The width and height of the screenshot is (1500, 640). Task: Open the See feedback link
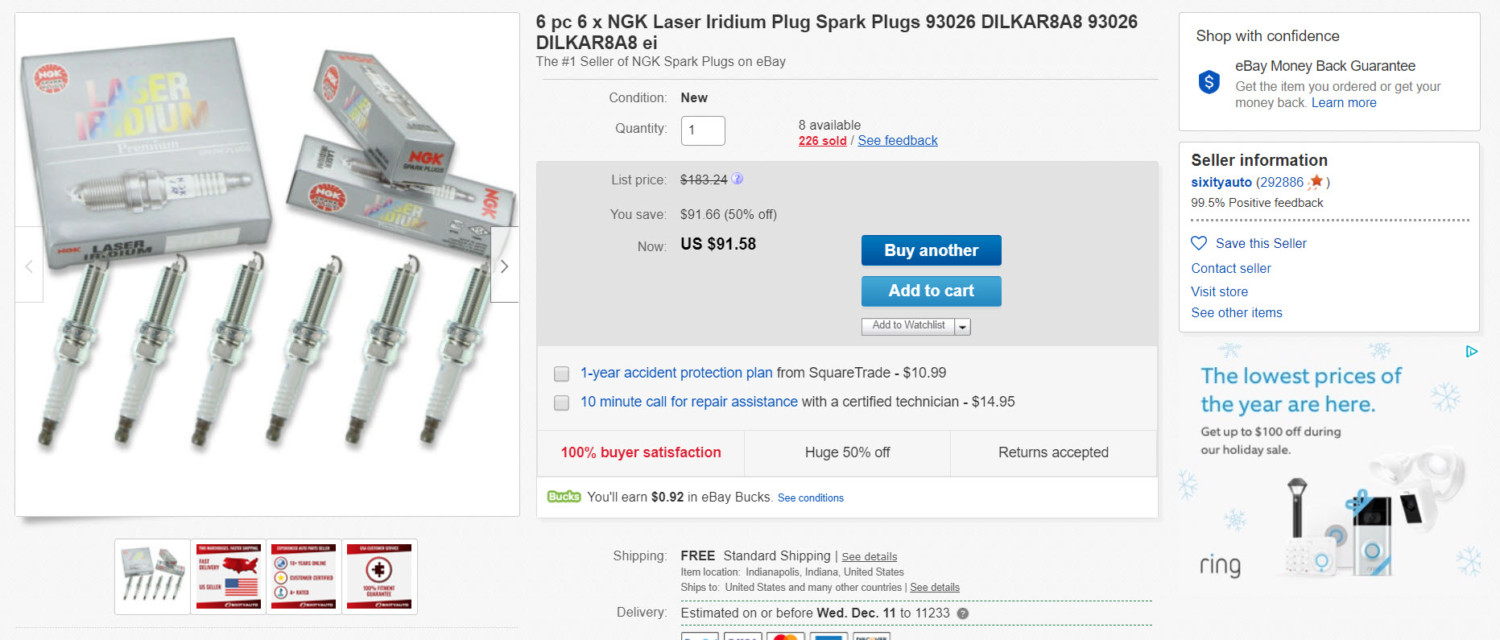(x=897, y=141)
